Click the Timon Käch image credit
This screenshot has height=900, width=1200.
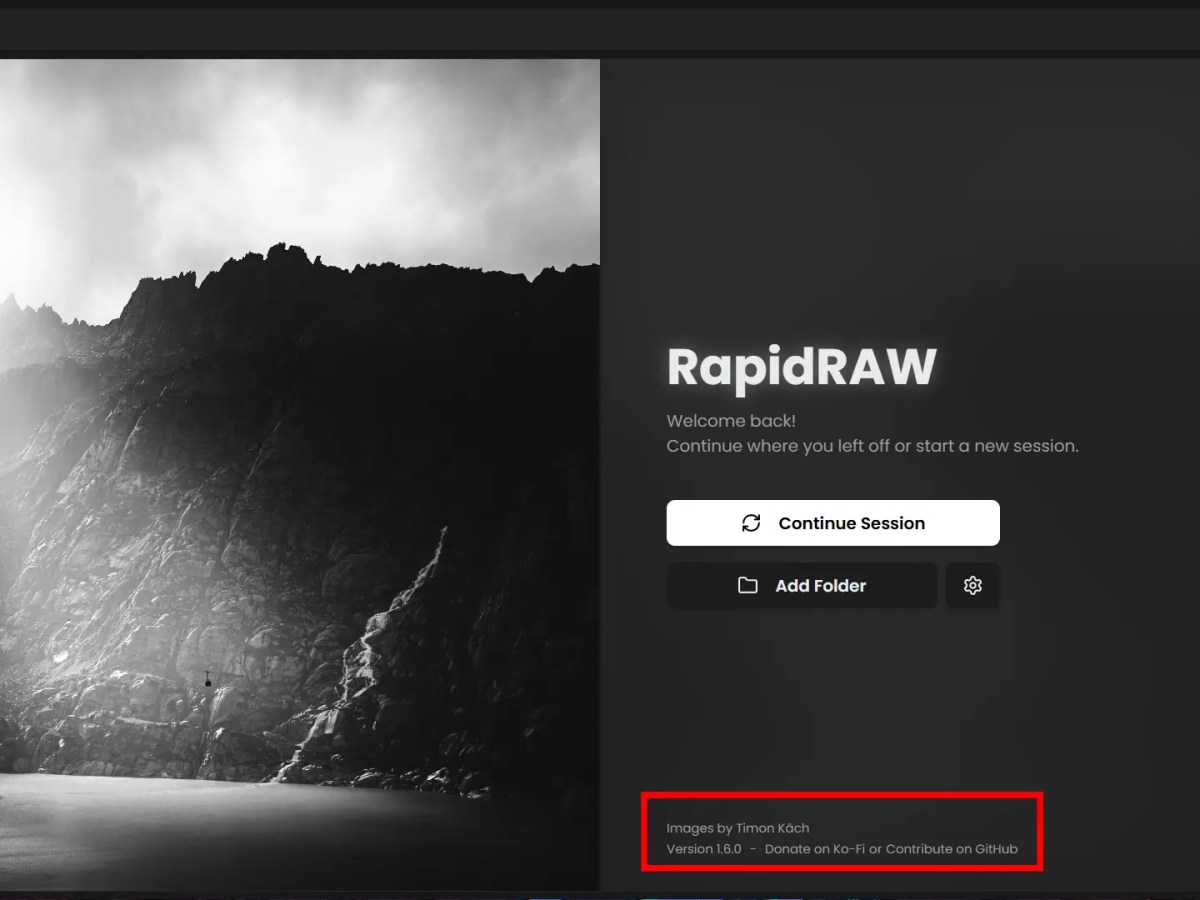[x=773, y=828]
